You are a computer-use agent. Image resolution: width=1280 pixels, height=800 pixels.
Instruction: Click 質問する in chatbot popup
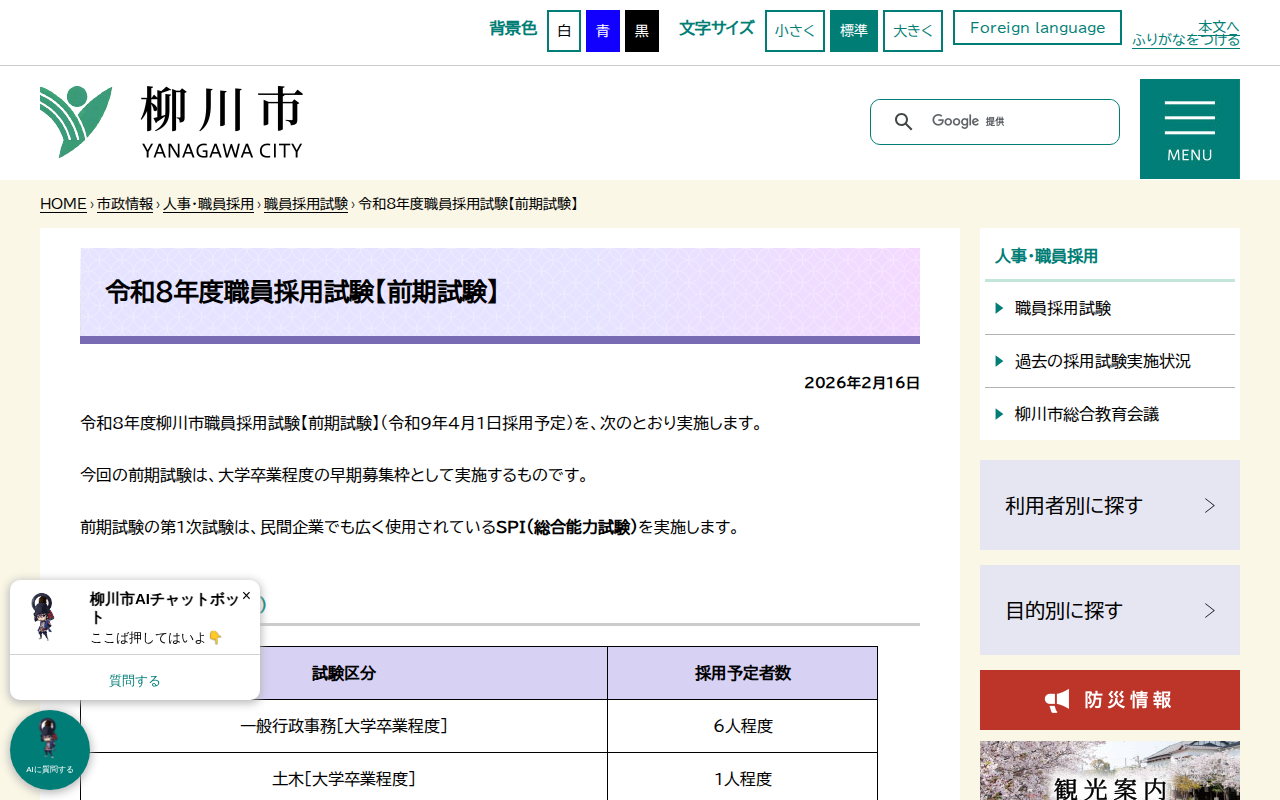135,680
